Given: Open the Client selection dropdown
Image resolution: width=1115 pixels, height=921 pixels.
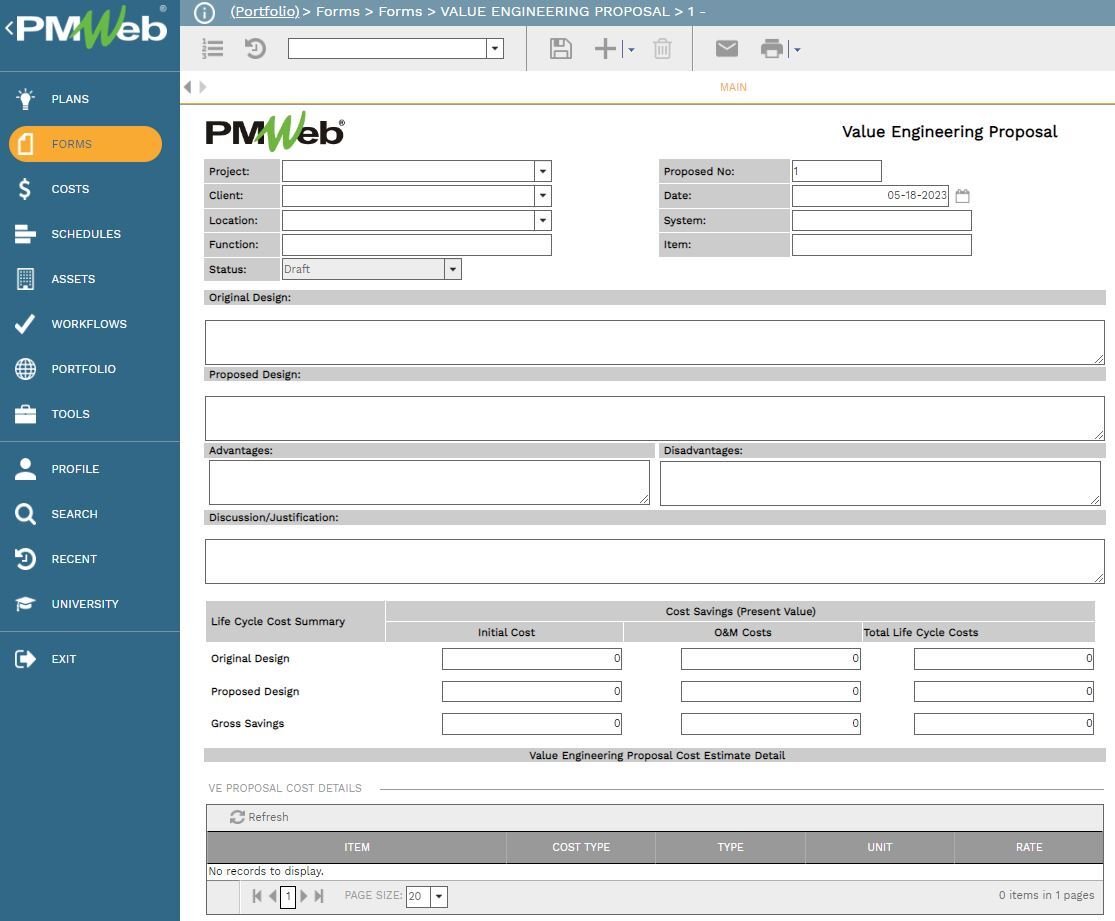Looking at the screenshot, I should point(542,195).
